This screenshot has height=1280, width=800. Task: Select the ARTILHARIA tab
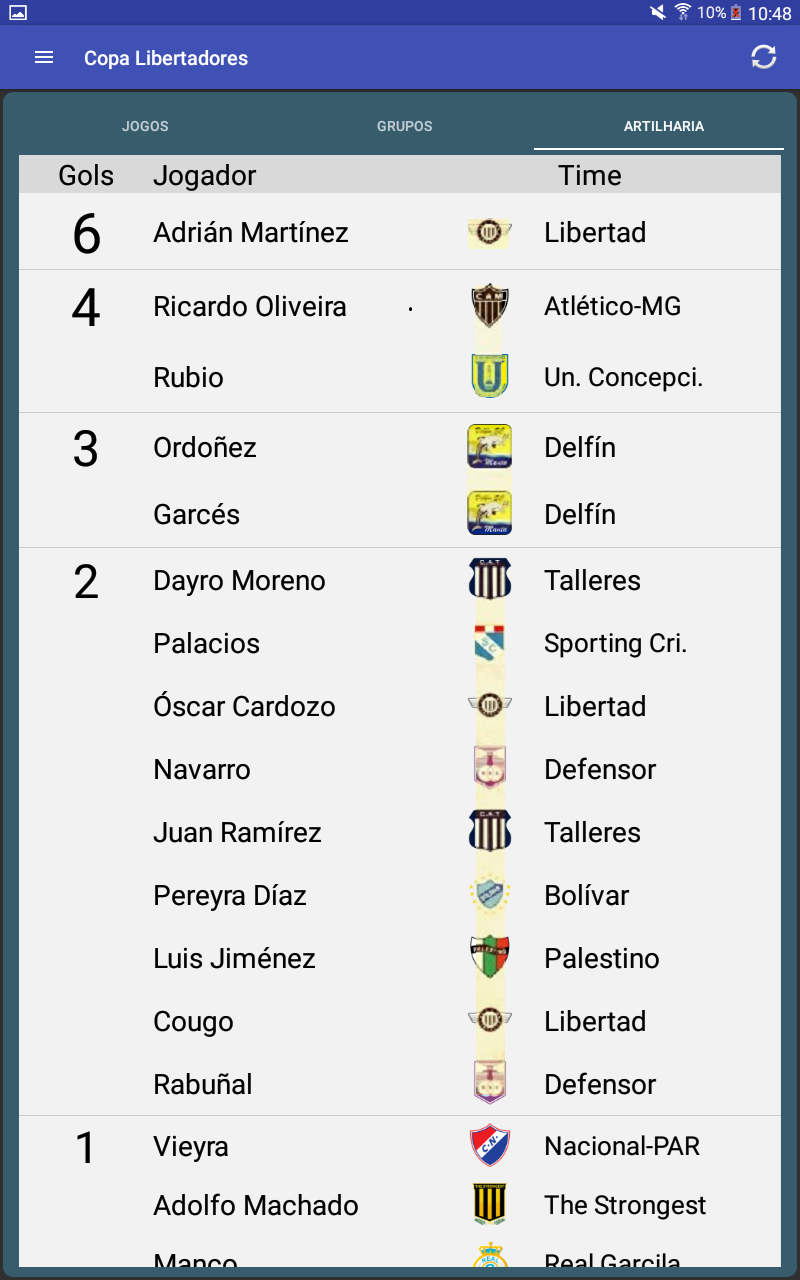click(x=663, y=127)
